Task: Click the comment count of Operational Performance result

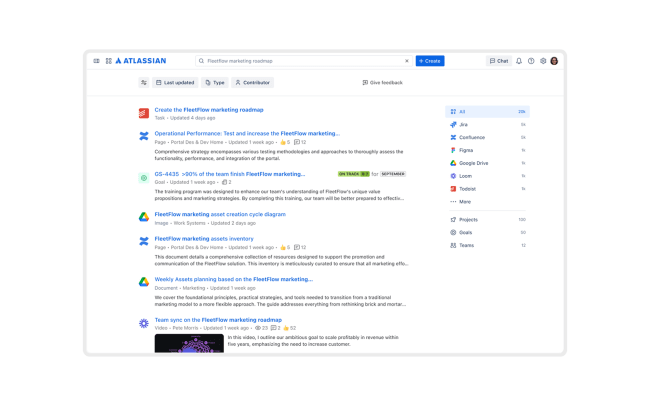Action: (x=300, y=142)
